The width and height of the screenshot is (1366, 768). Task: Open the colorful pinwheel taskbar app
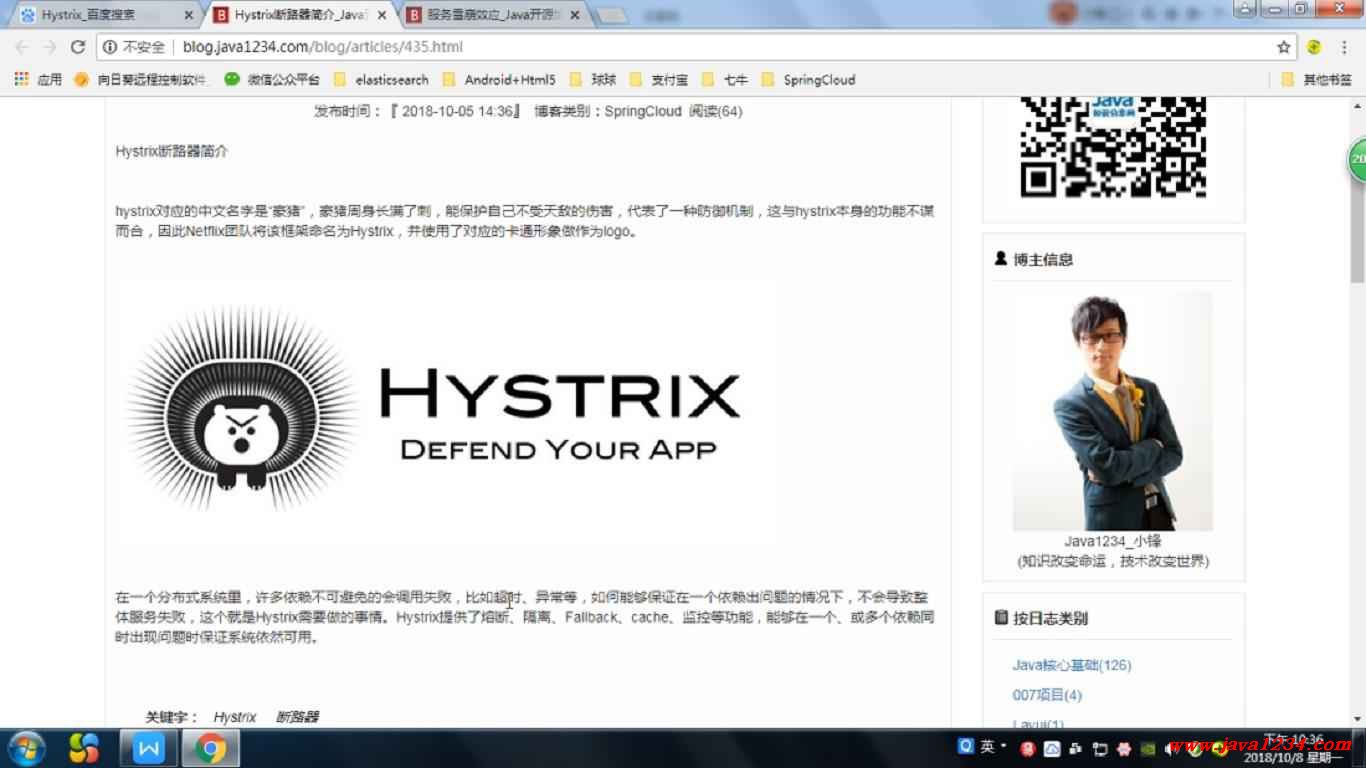click(x=84, y=748)
